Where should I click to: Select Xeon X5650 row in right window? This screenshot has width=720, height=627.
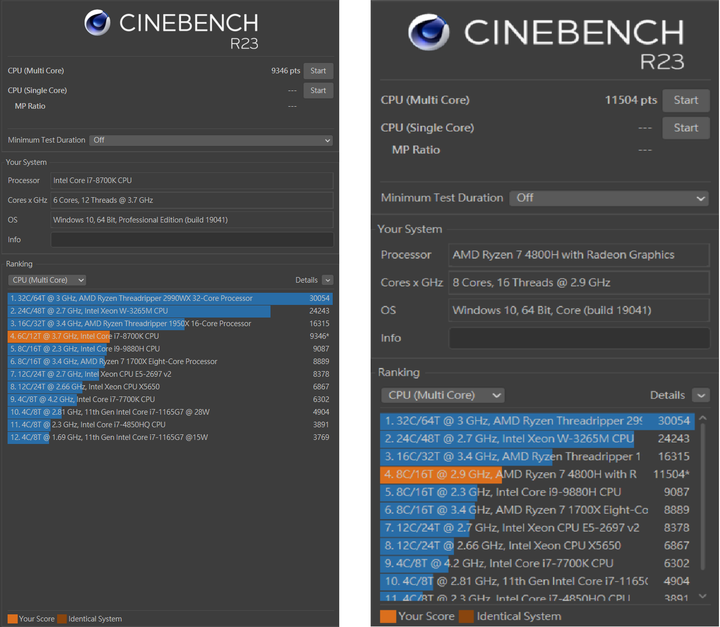[x=537, y=546]
